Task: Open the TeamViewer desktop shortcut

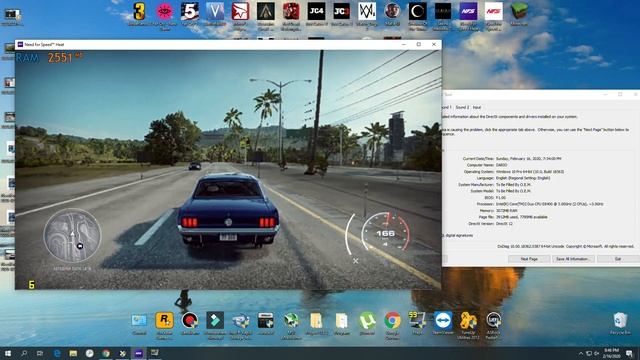Action: (443, 321)
